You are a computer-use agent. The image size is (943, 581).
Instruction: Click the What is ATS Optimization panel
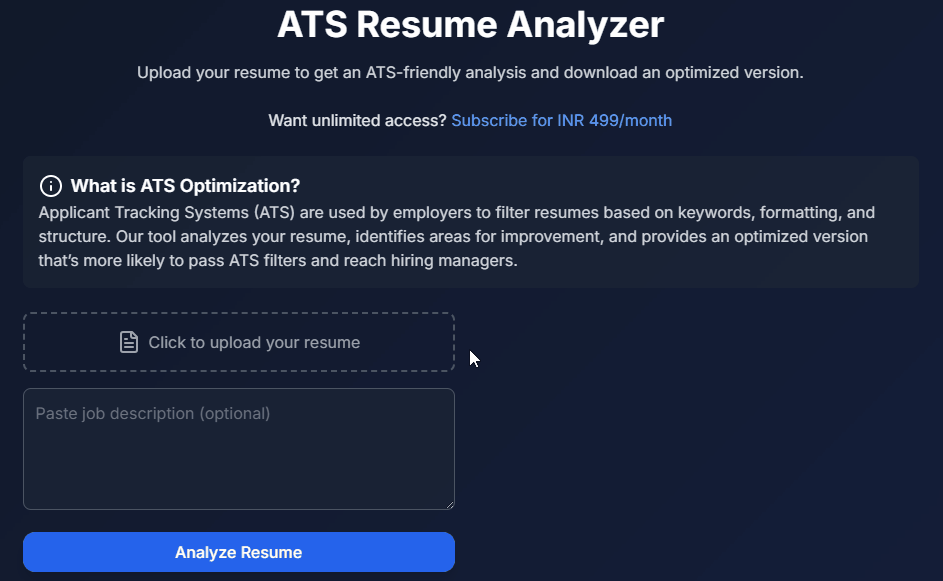(471, 220)
